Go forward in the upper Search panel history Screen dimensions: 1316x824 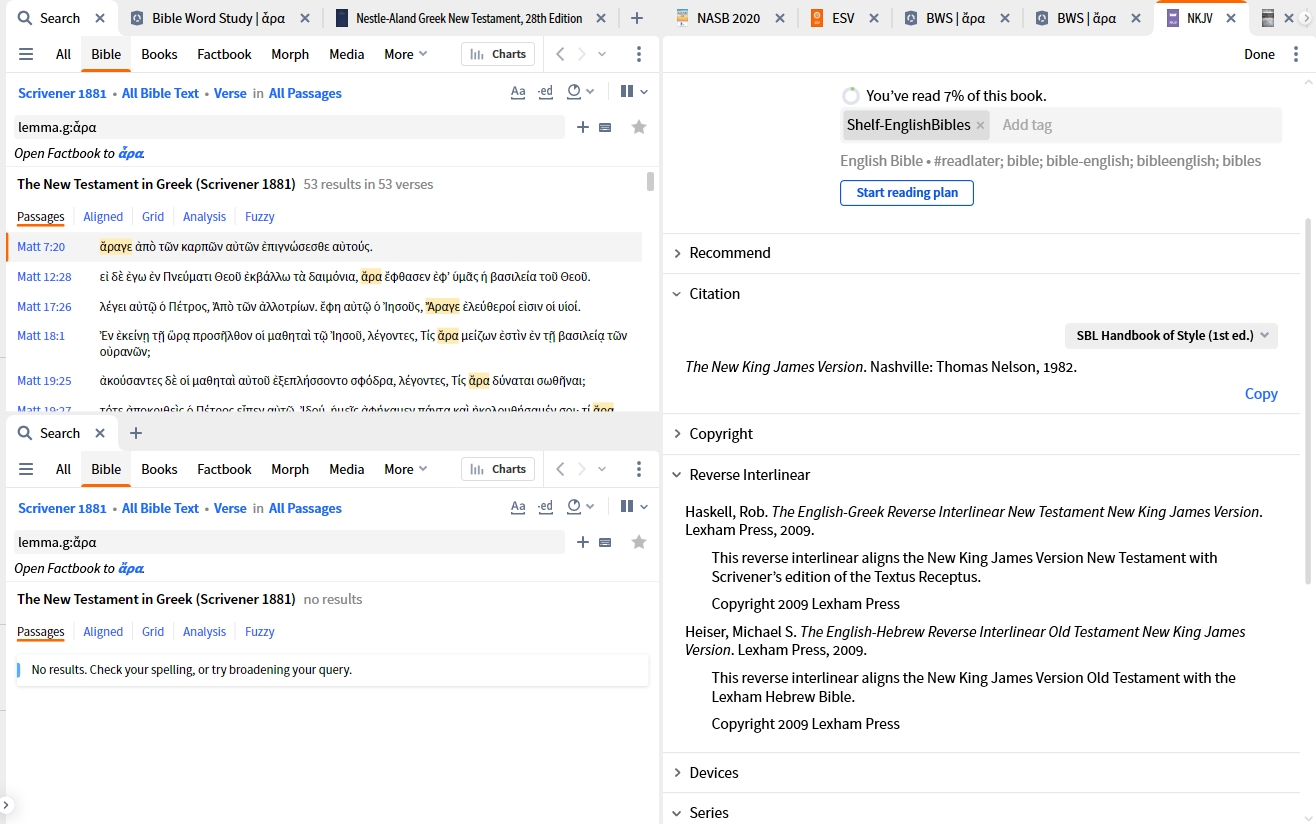[x=582, y=54]
